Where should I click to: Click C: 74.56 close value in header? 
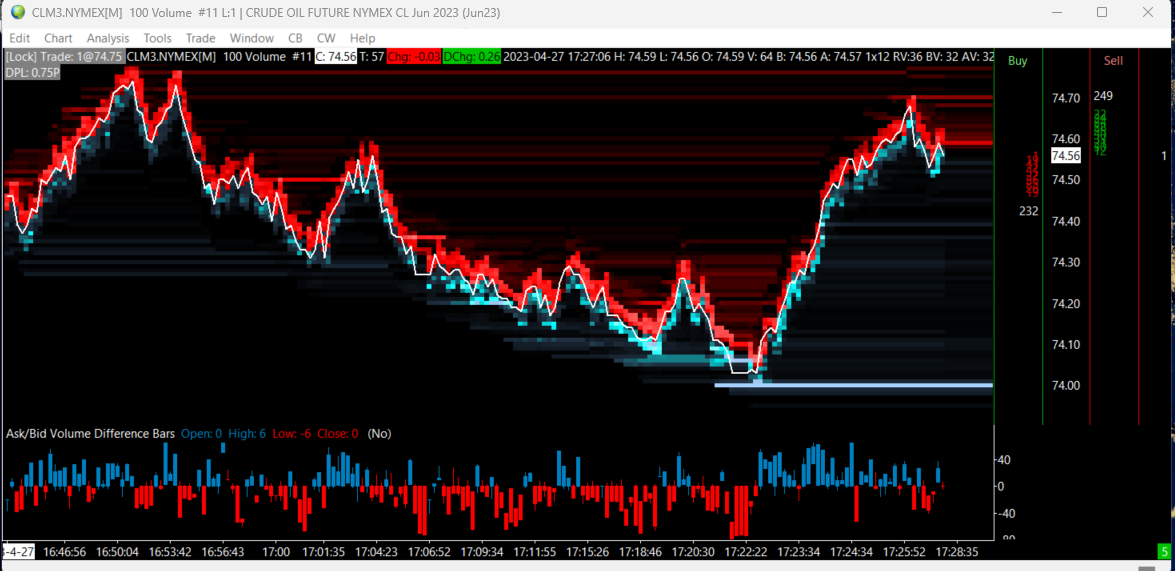click(x=335, y=56)
